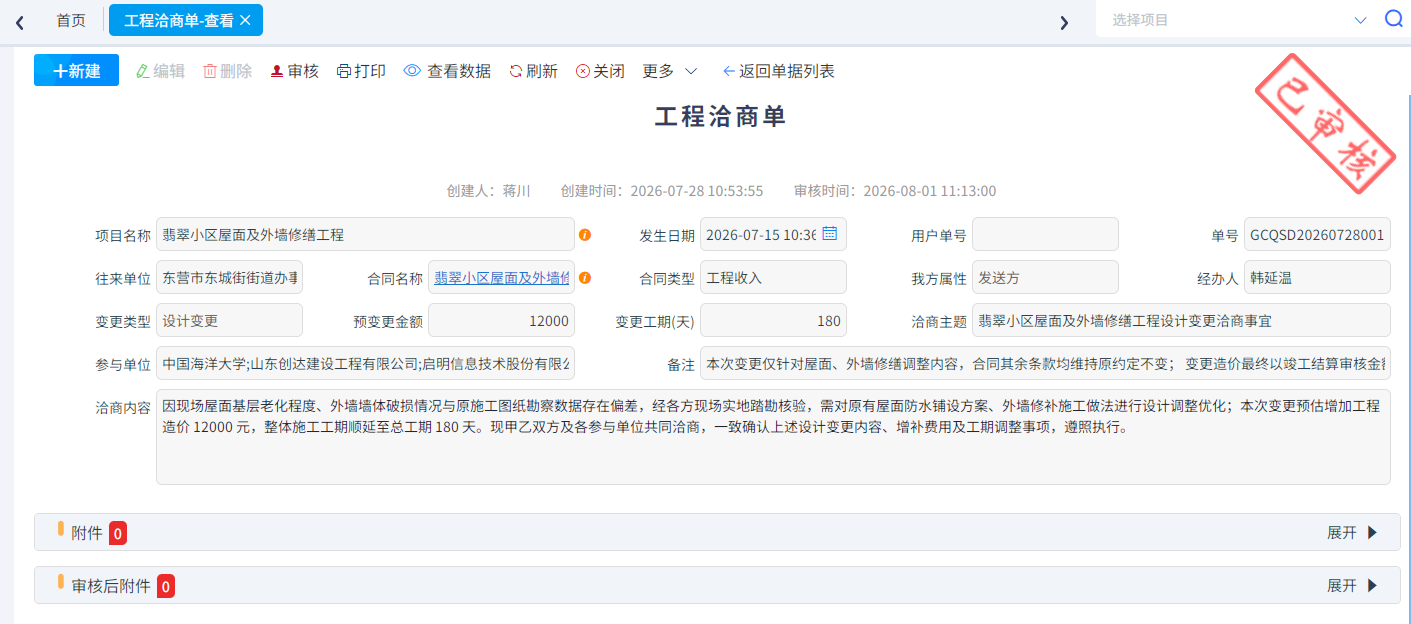Image resolution: width=1411 pixels, height=624 pixels.
Task: Expand the 审核后附件 section
Action: pos(1352,585)
